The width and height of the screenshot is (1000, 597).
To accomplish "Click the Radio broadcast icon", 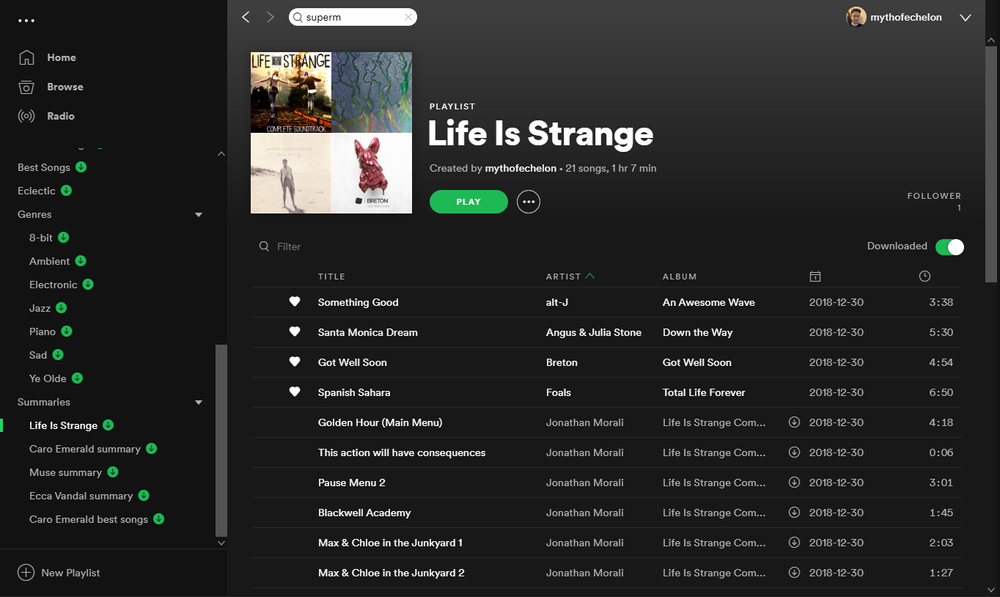I will pos(26,116).
